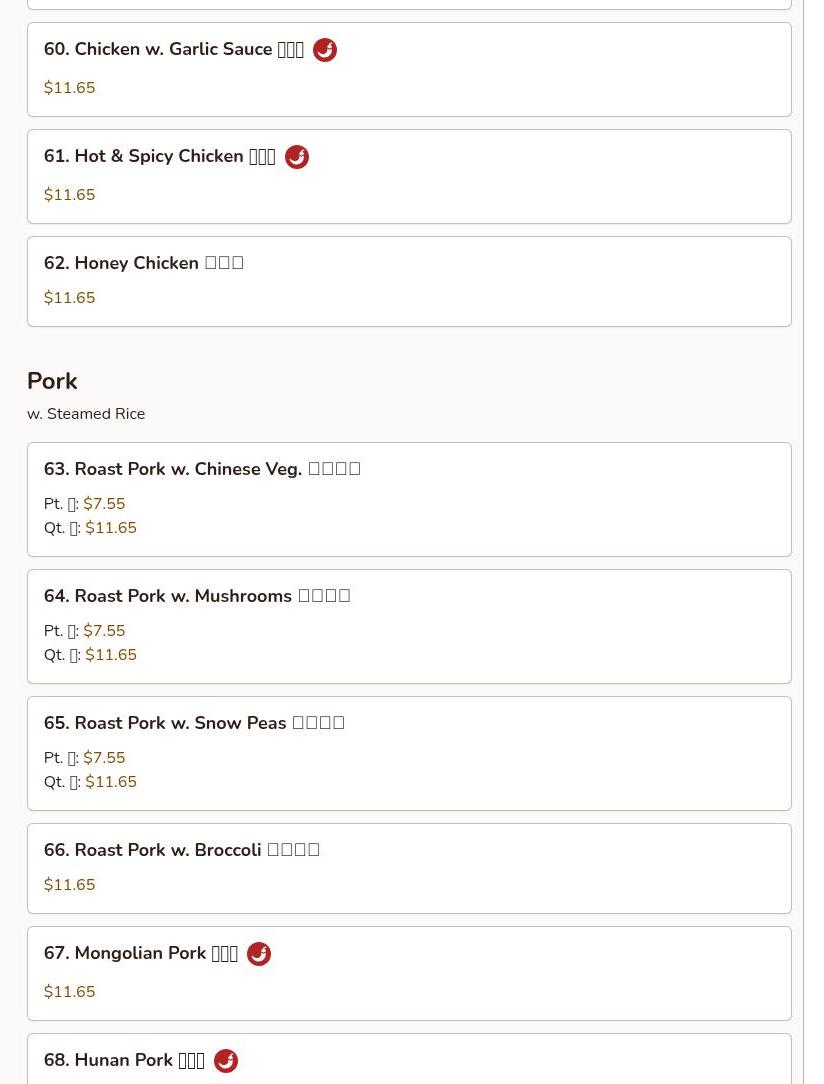
Task: Select 67. Mongolian Pork title
Action: (x=141, y=953)
